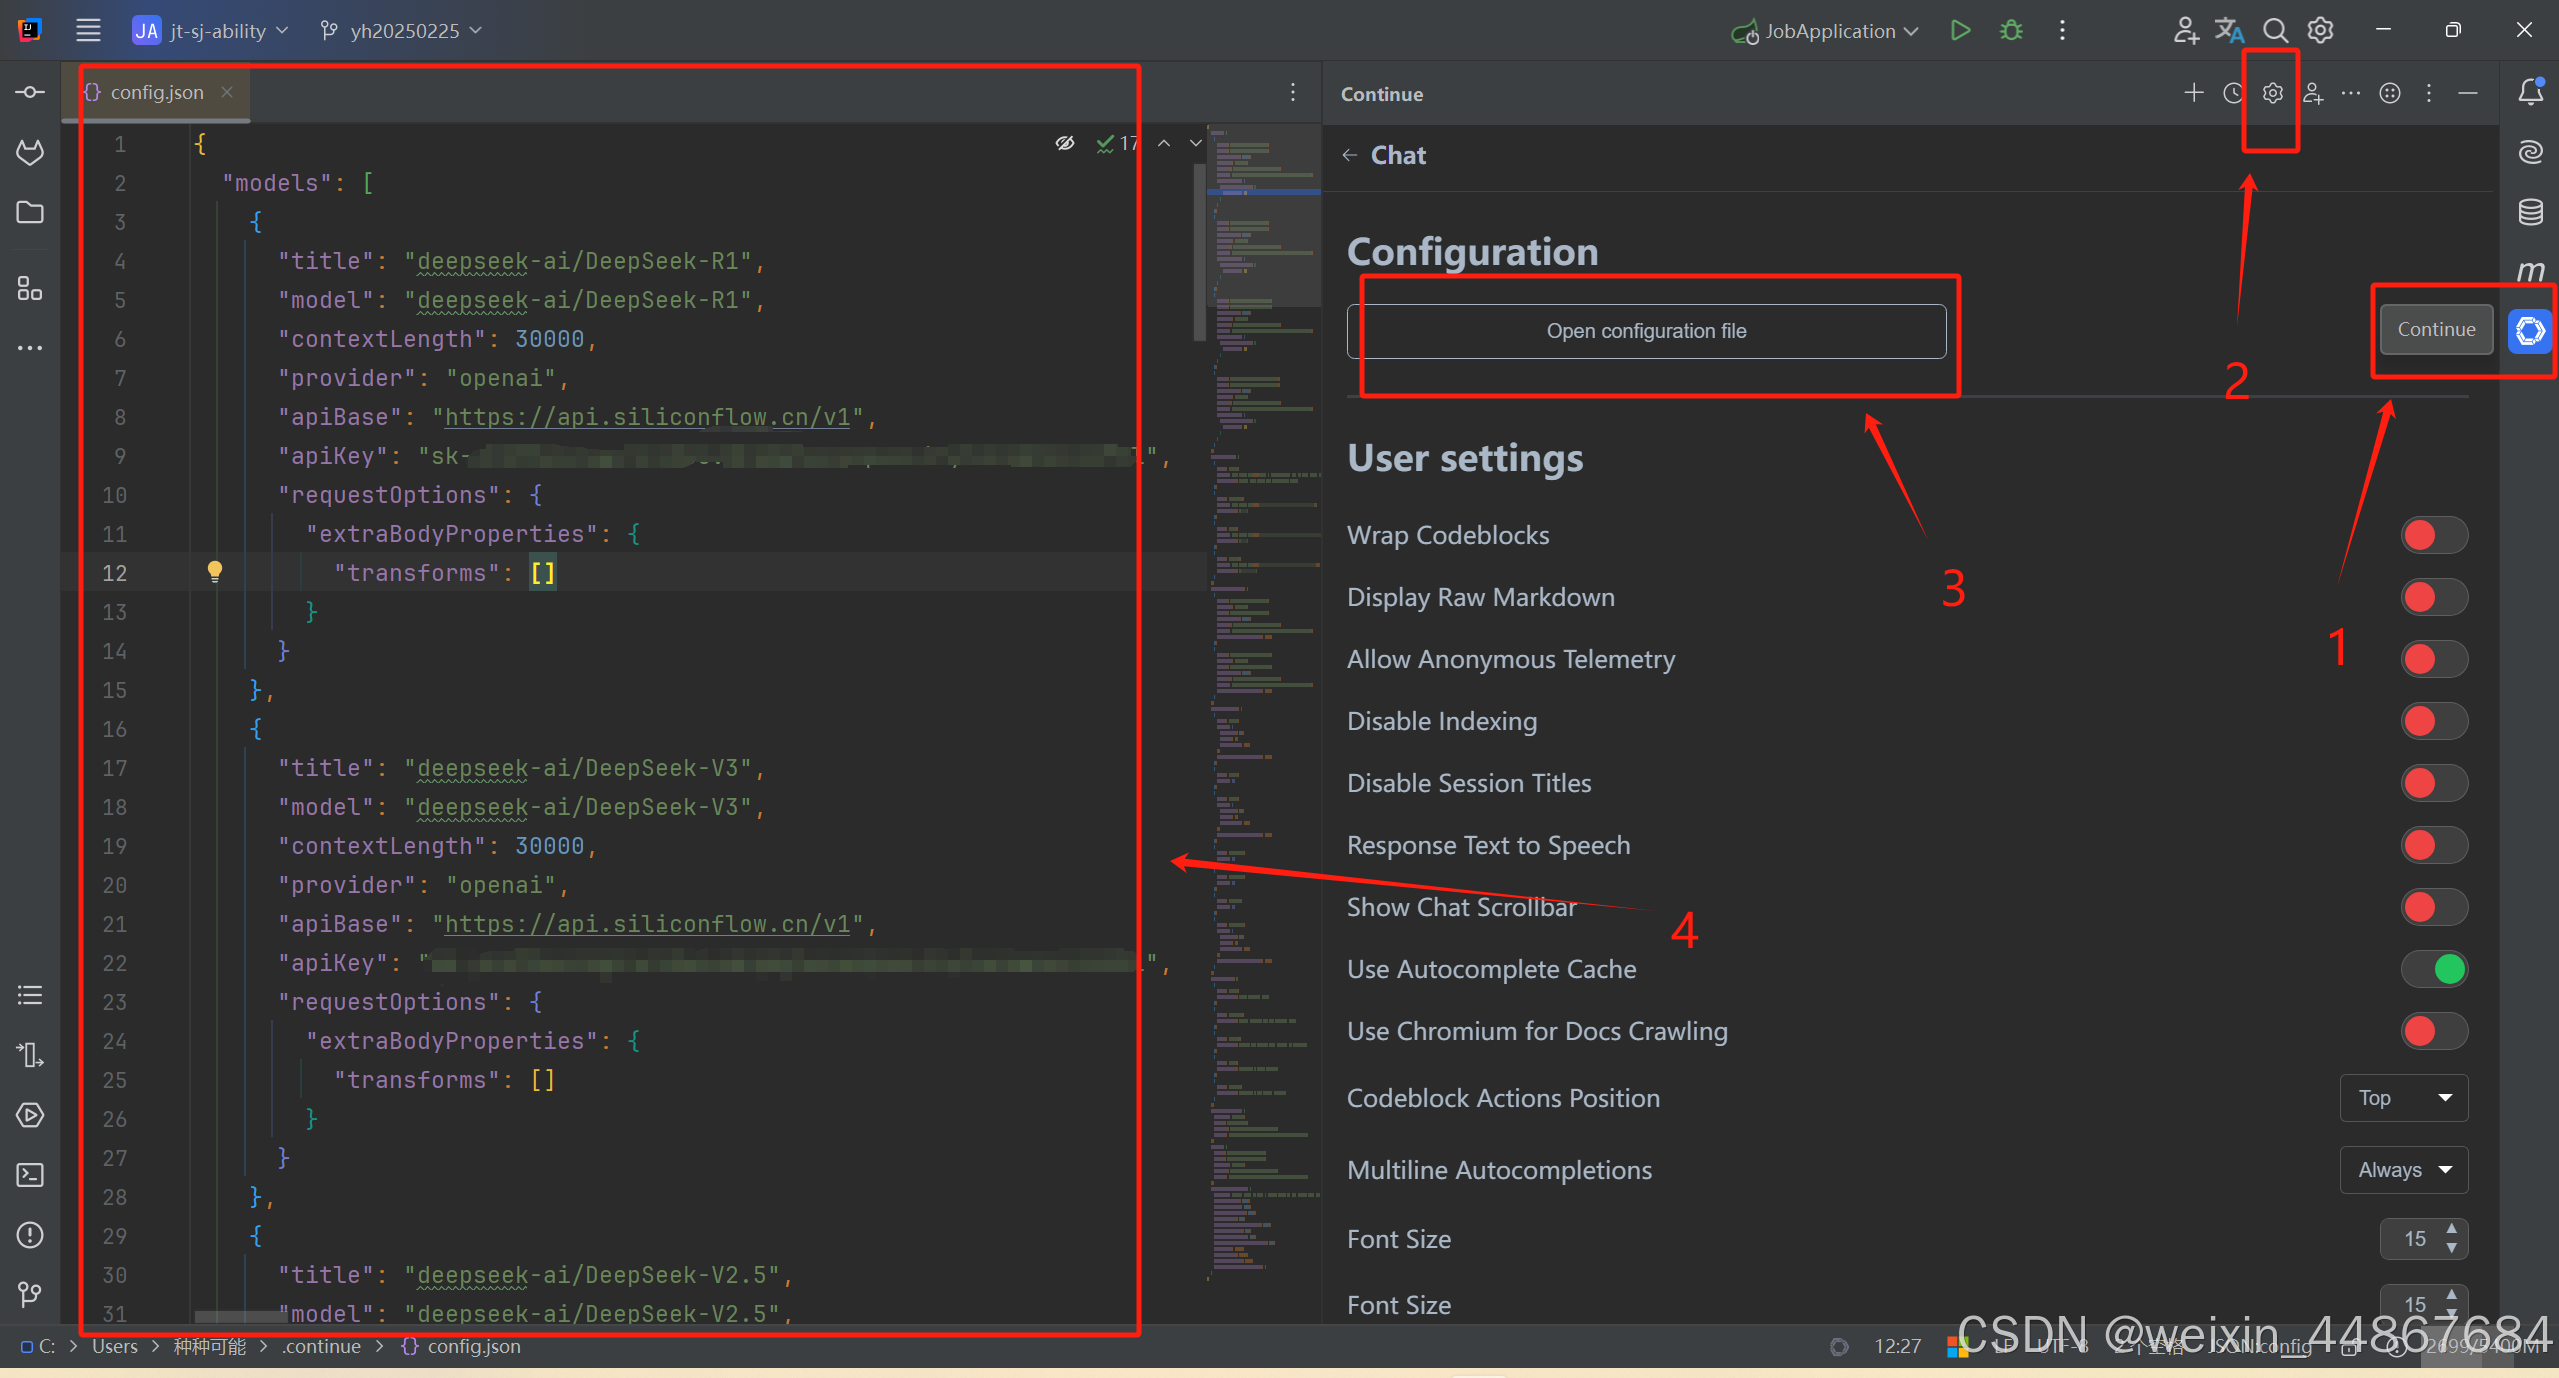The width and height of the screenshot is (2559, 1378).
Task: Open Database tool window on right sidebar
Action: pos(2530,212)
